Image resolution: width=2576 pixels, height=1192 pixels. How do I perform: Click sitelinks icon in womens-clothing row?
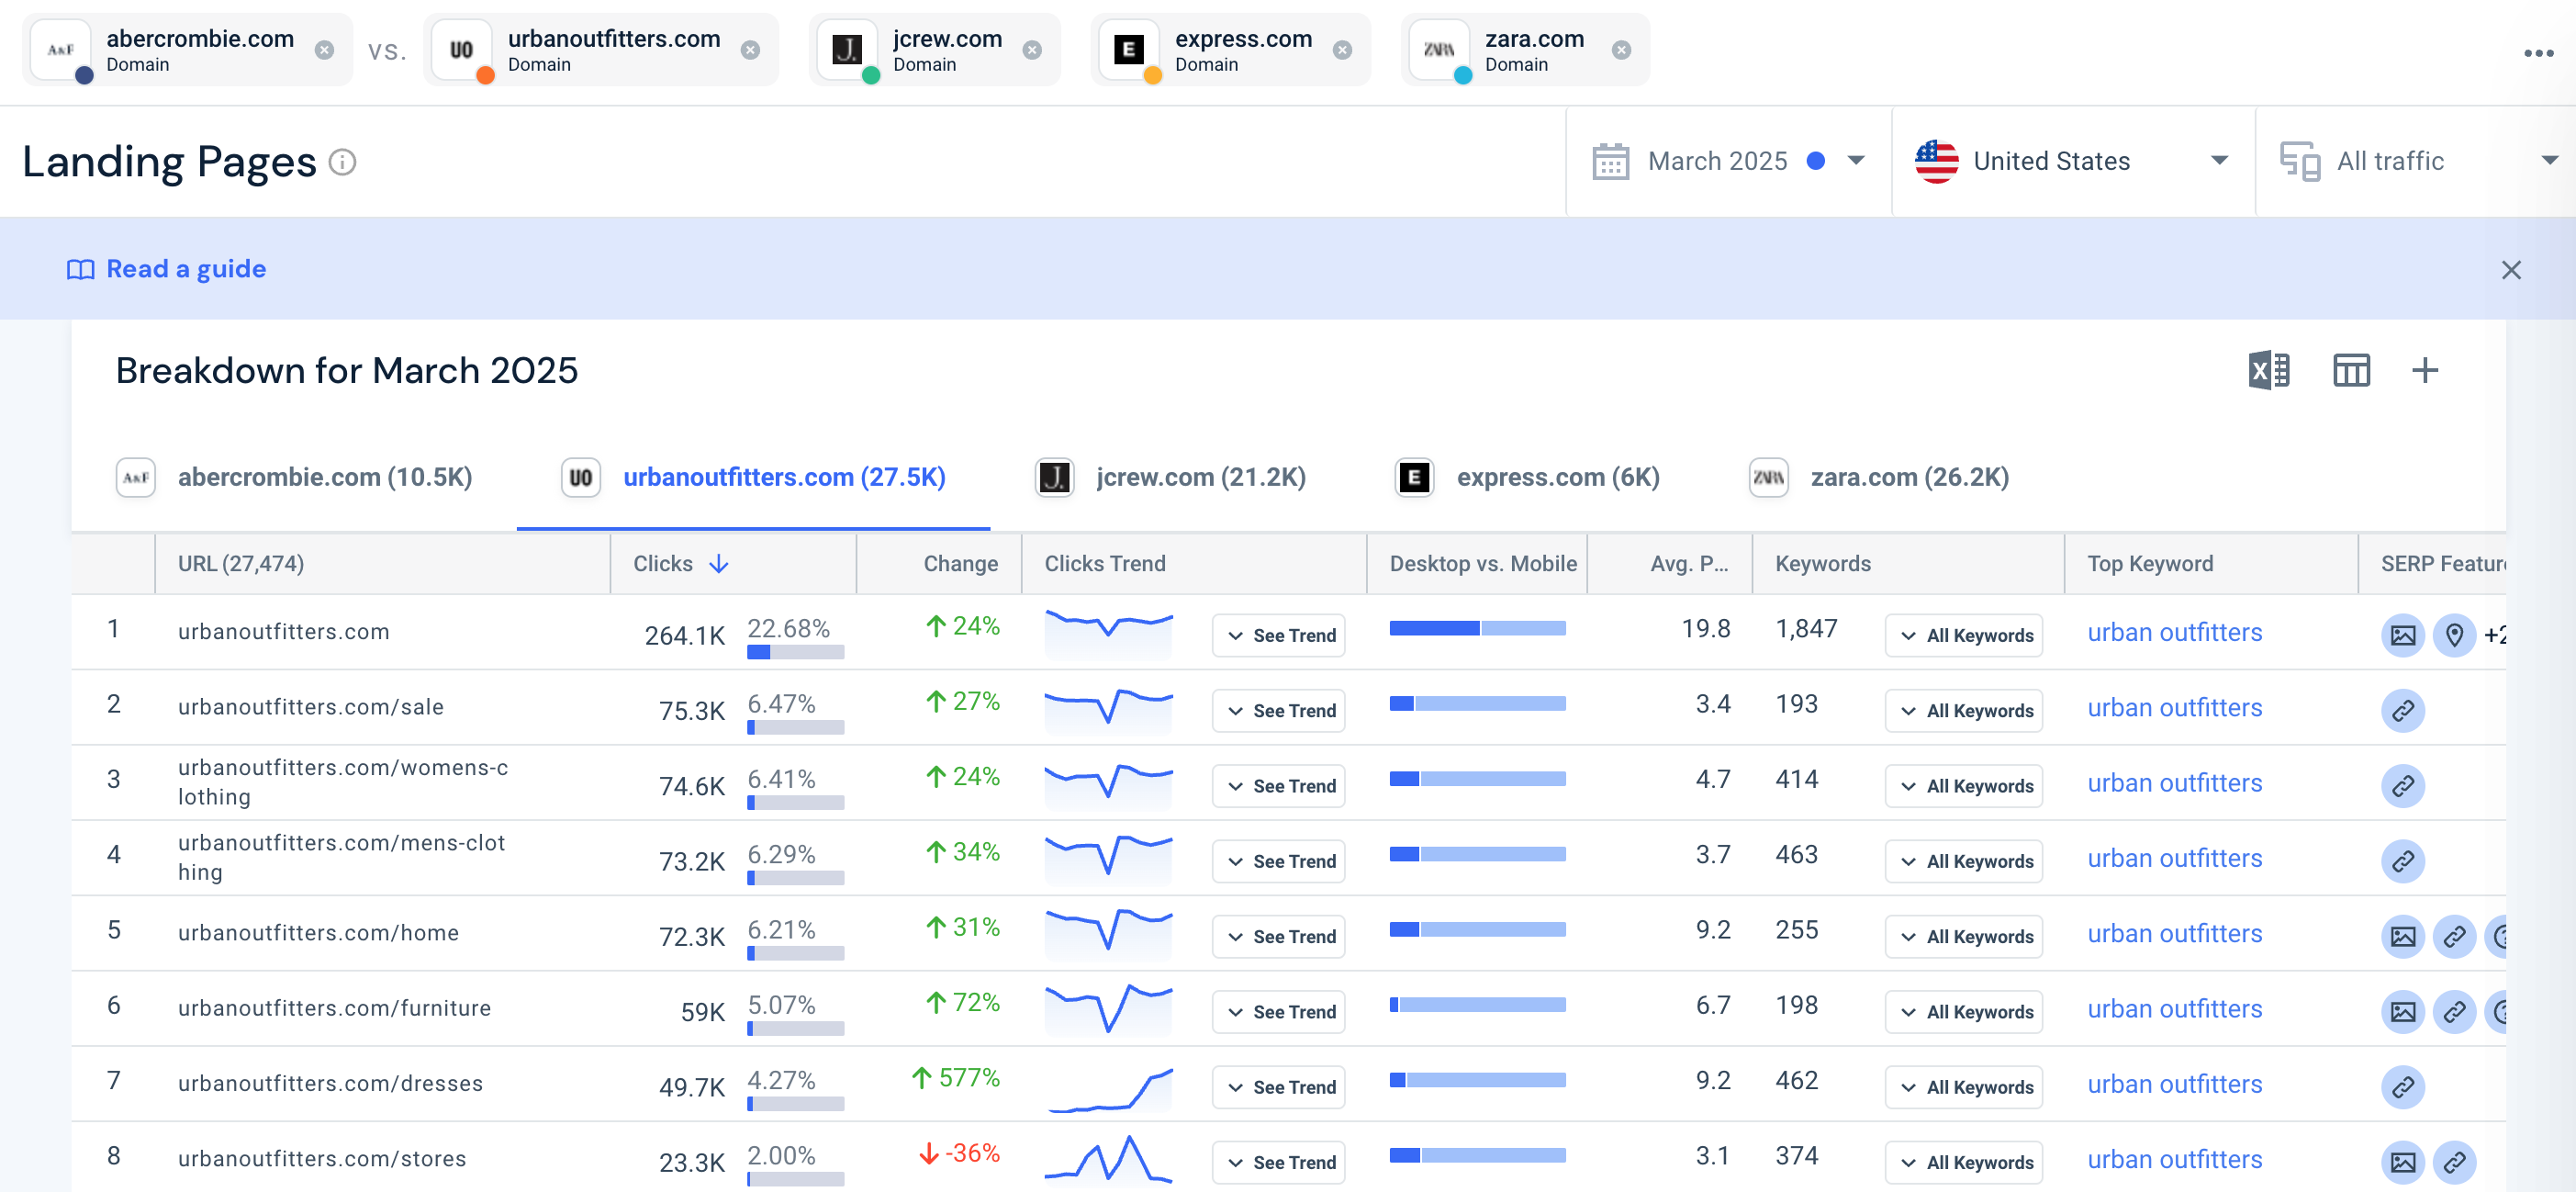(x=2403, y=786)
